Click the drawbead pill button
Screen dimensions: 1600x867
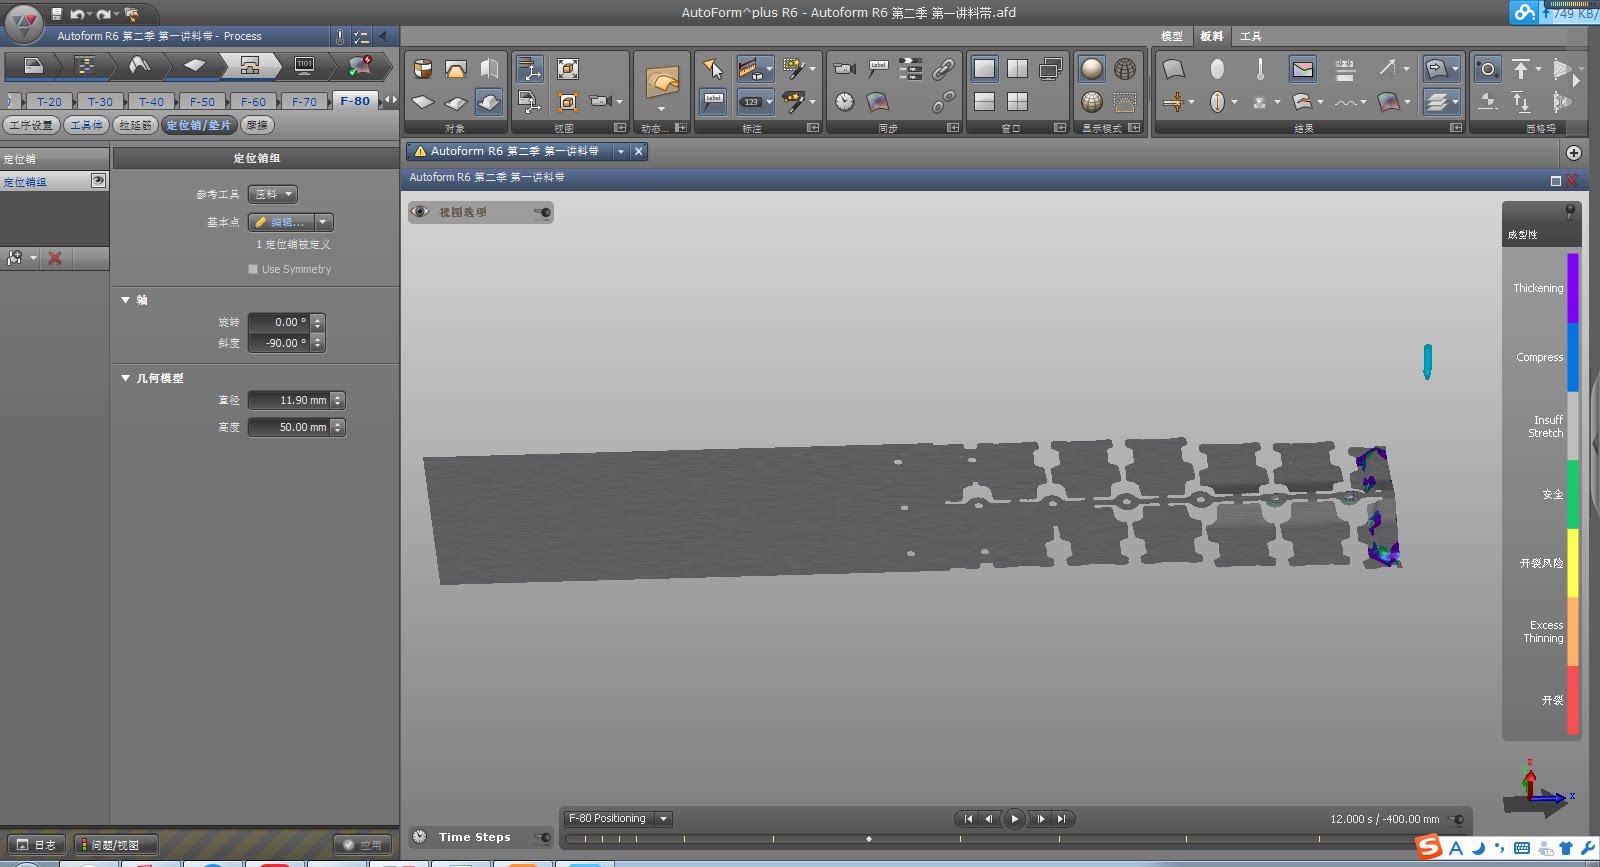pos(135,125)
